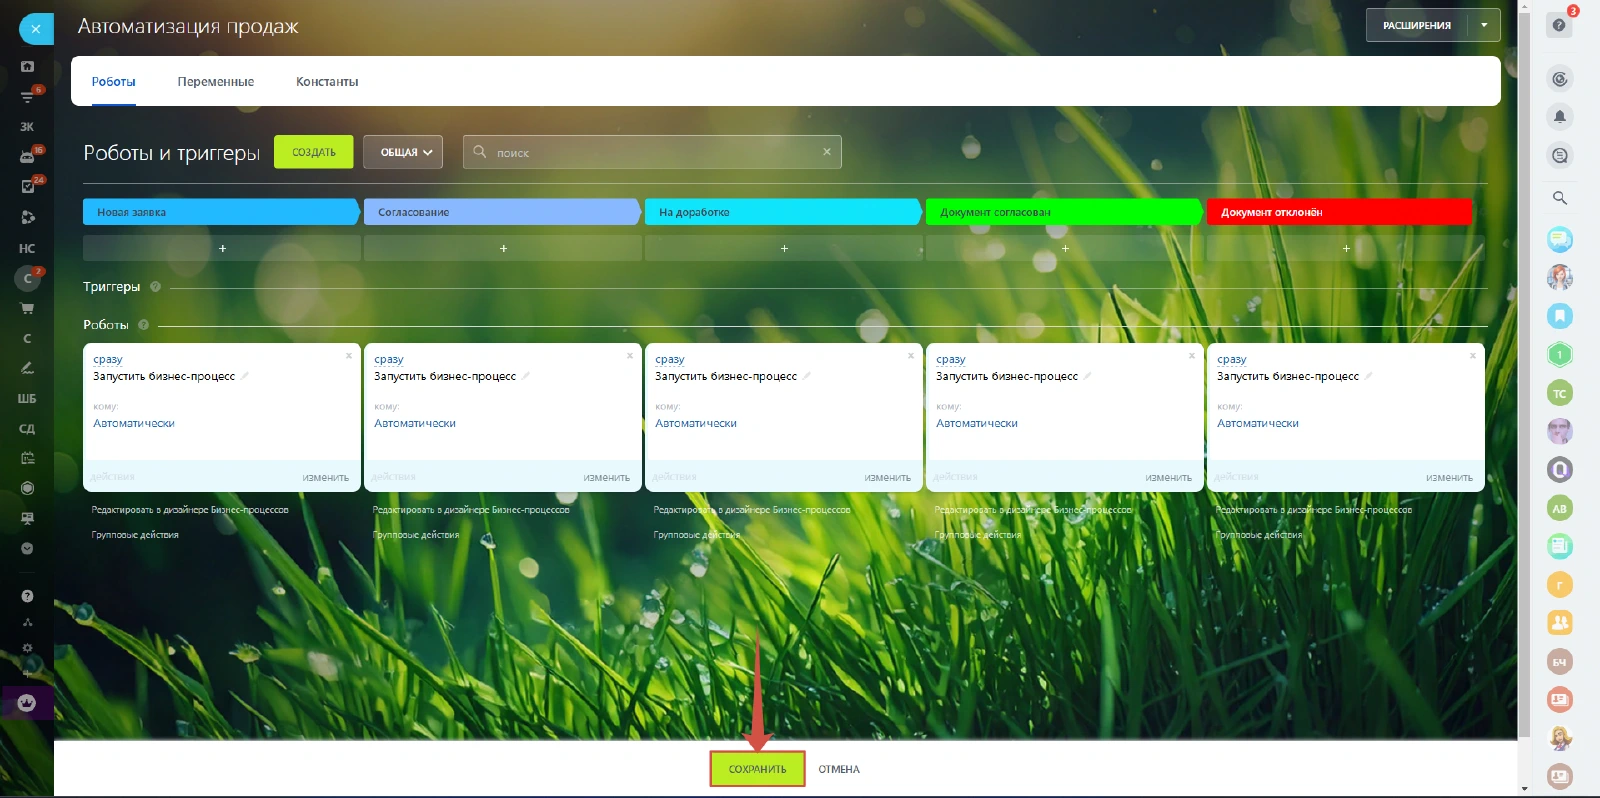Open Автоматически recipient selector in Документ отклонён robot
Image resolution: width=1600 pixels, height=798 pixels.
pyautogui.click(x=1257, y=424)
